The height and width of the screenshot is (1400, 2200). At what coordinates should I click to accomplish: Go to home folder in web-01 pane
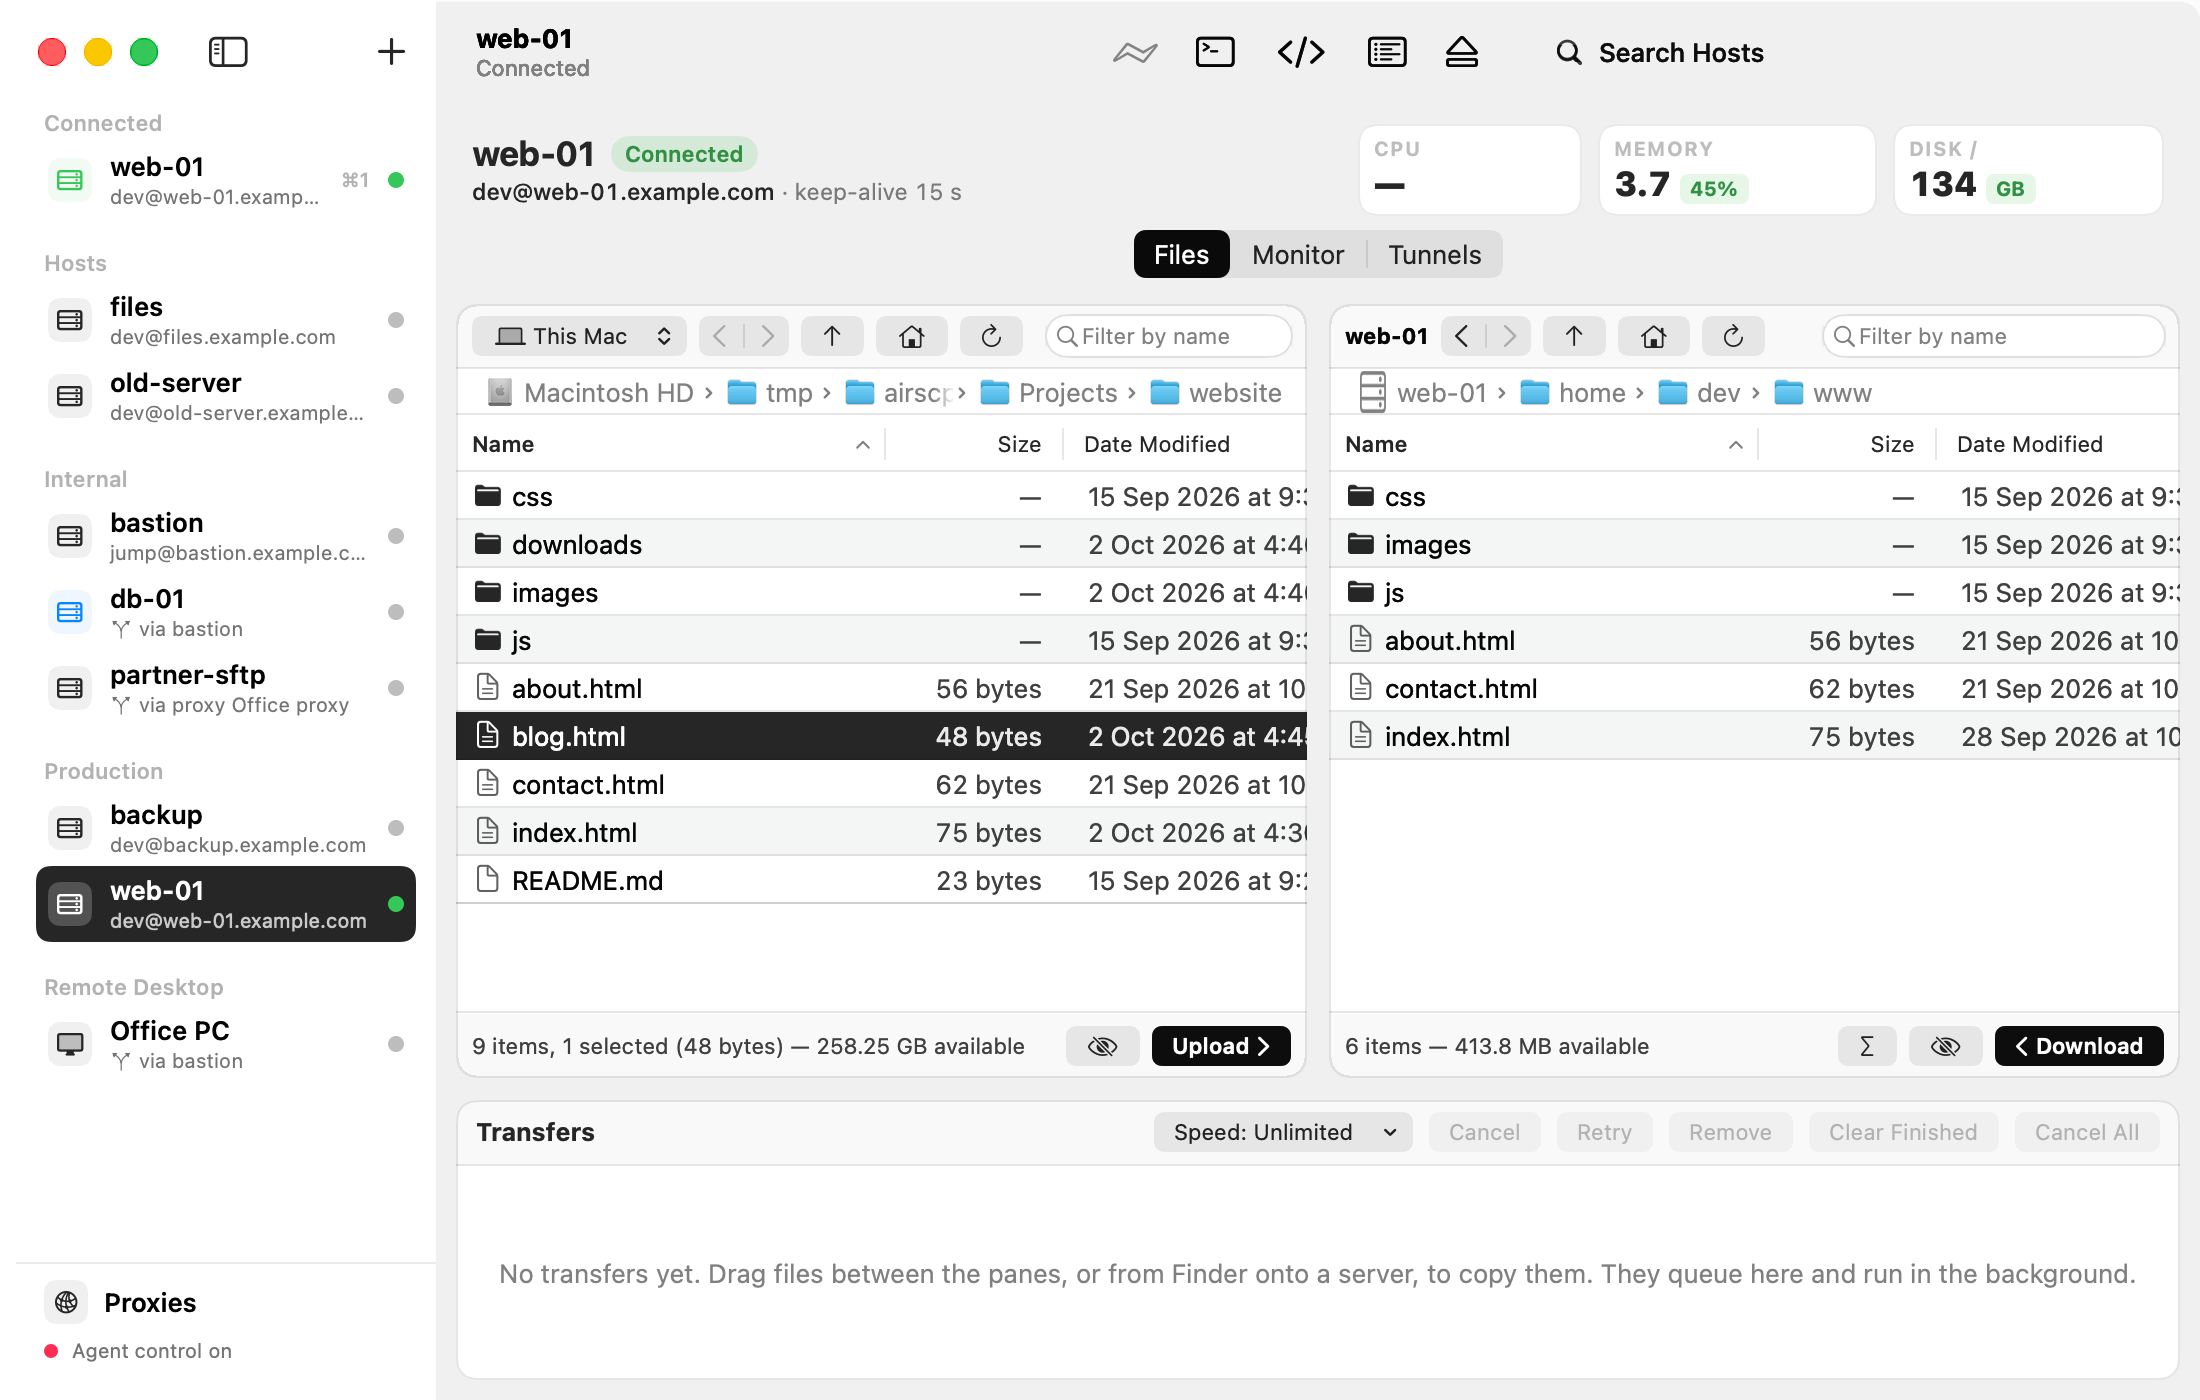pyautogui.click(x=1654, y=336)
